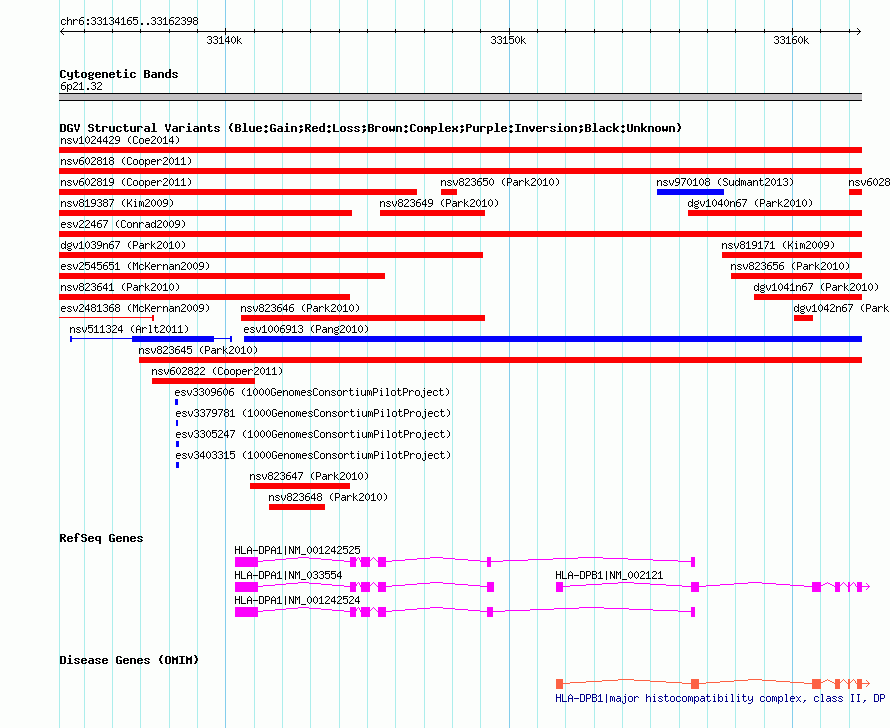Select dgv1039n67 (Park2010) variant label

tap(123, 245)
